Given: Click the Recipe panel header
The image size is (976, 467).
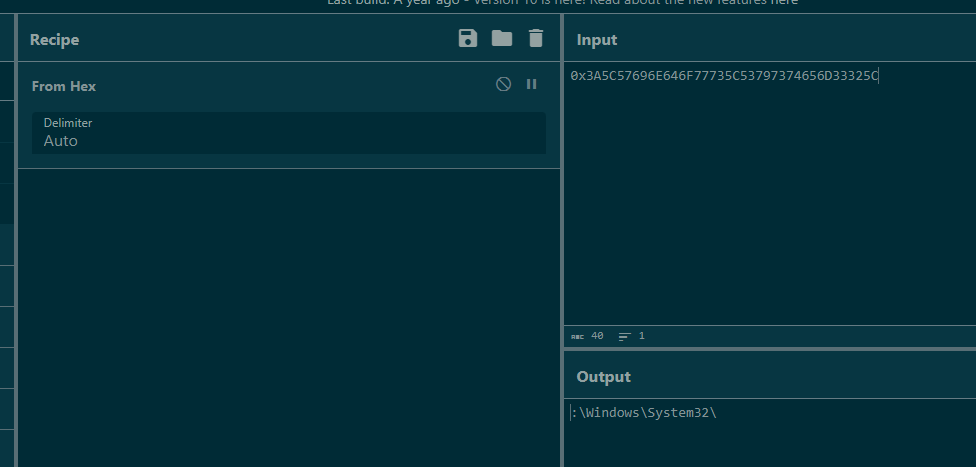Looking at the screenshot, I should tap(54, 40).
